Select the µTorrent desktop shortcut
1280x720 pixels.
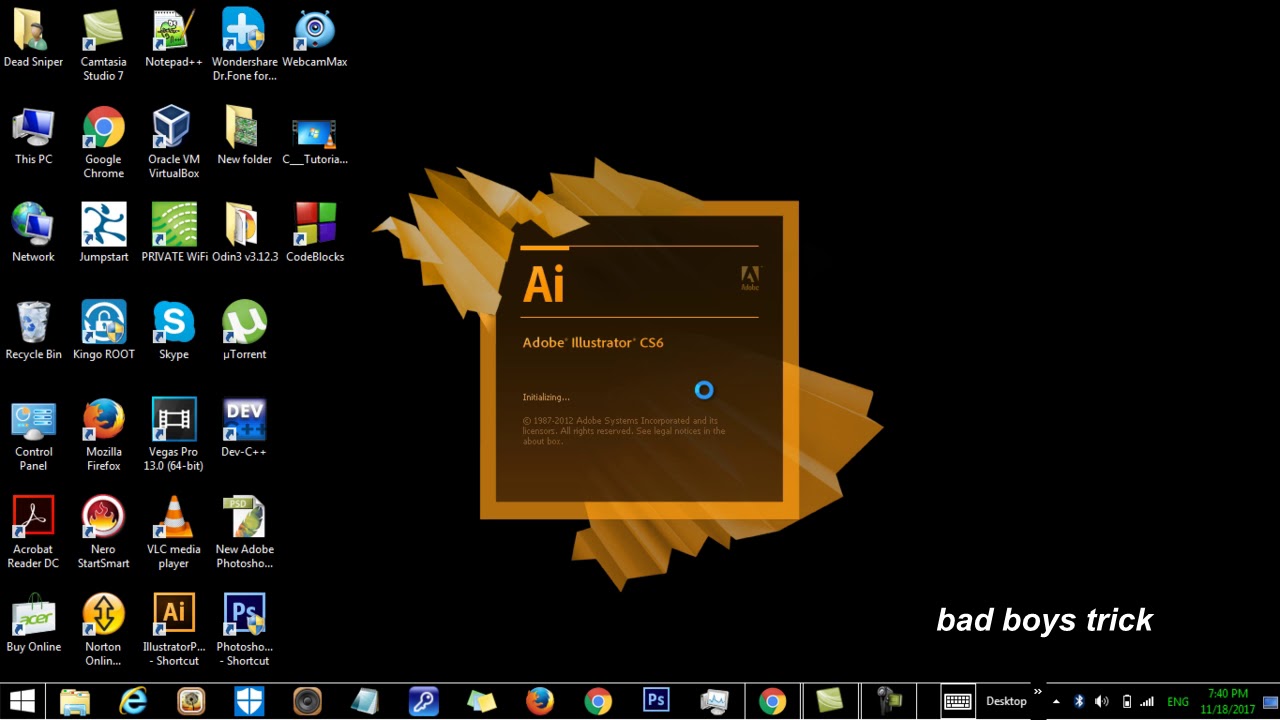(244, 331)
